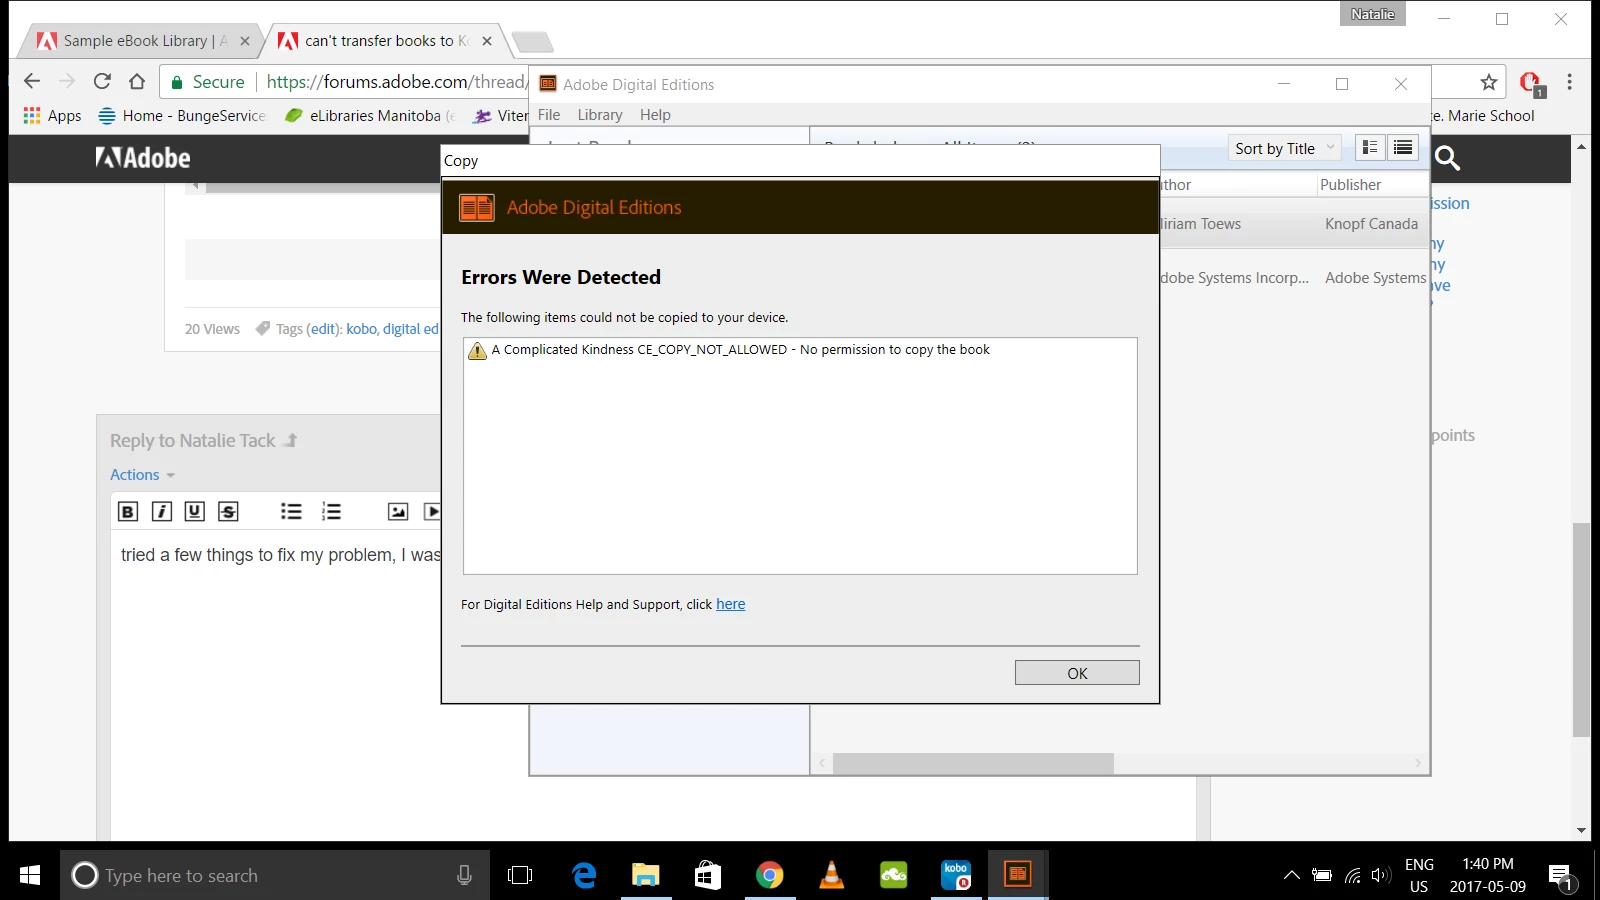
Task: Select the Adobe Systems publisher cell
Action: tap(1375, 278)
